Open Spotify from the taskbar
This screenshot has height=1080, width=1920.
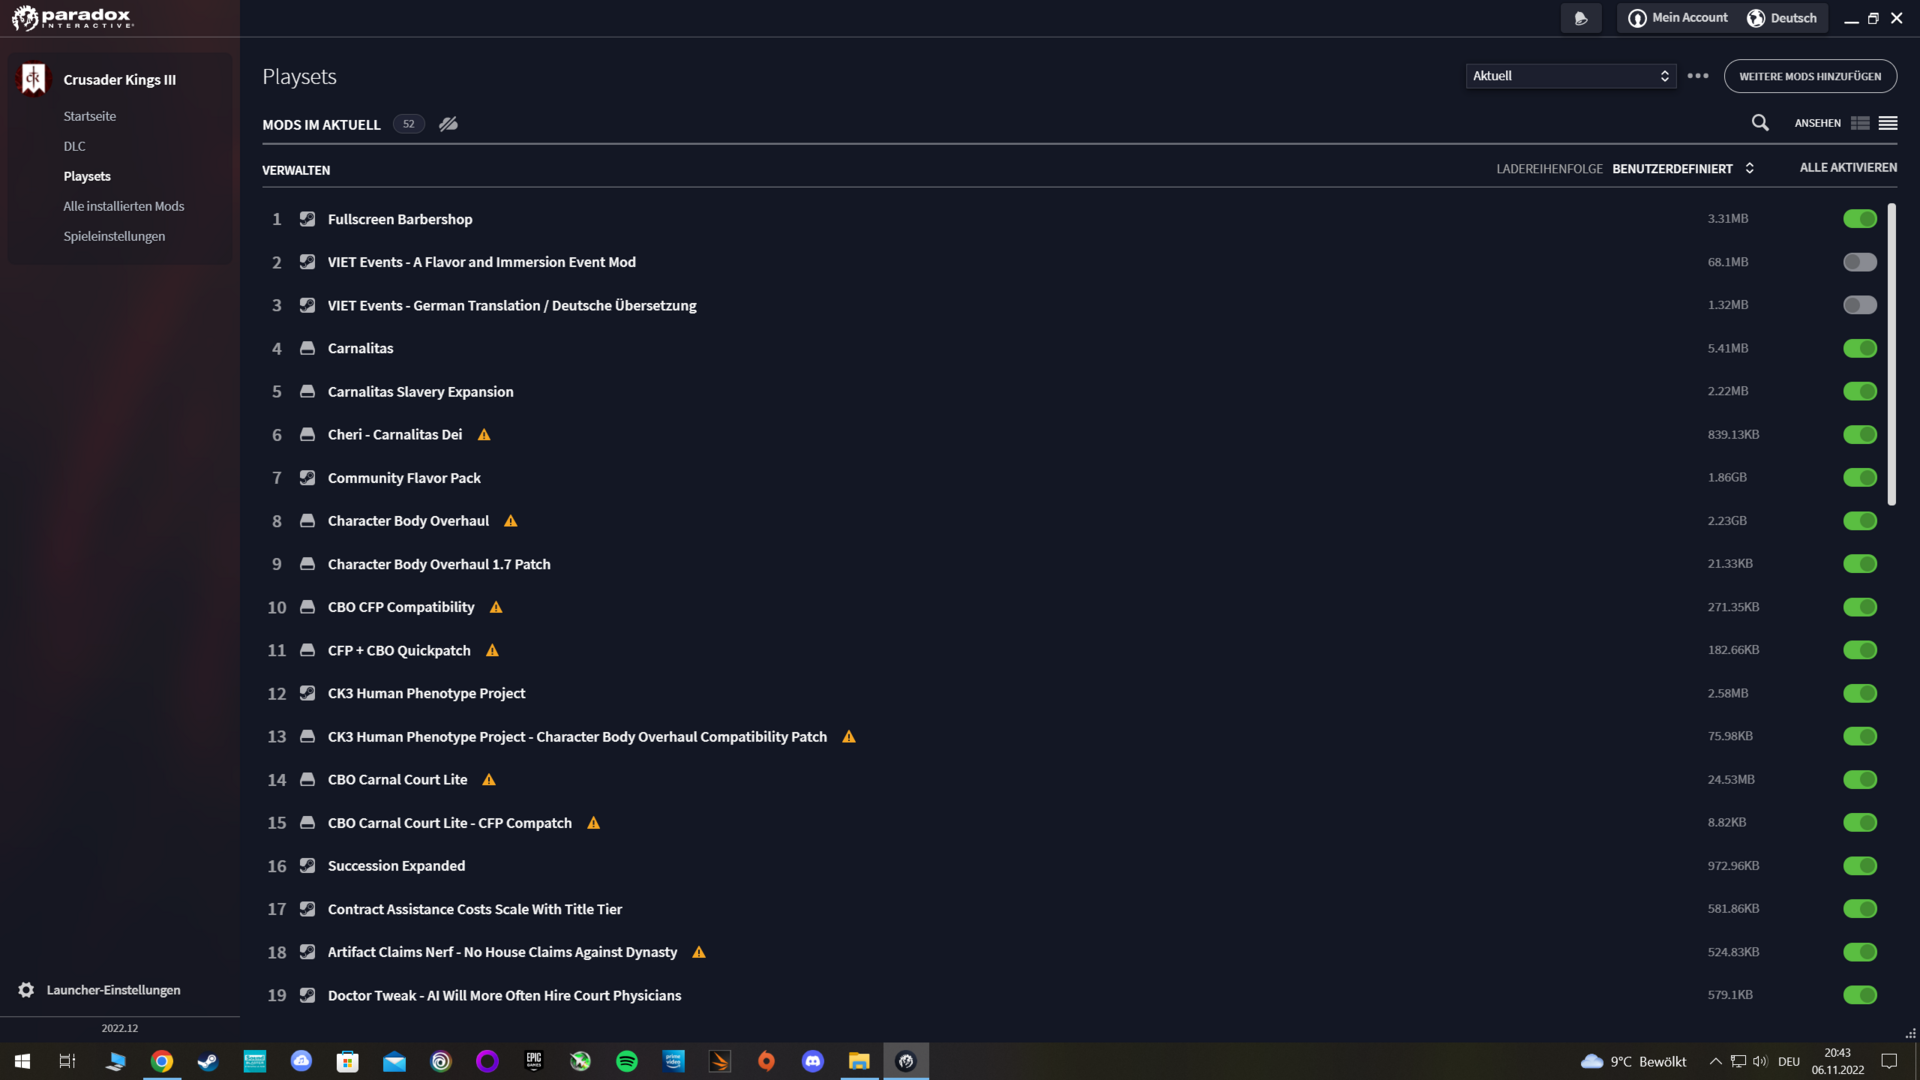[627, 1061]
